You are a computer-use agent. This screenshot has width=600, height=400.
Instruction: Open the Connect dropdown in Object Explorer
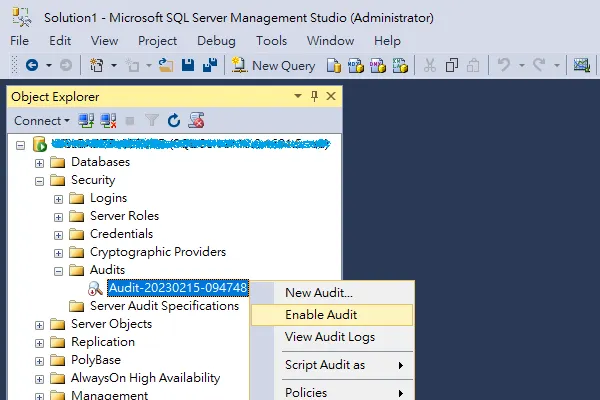click(42, 121)
